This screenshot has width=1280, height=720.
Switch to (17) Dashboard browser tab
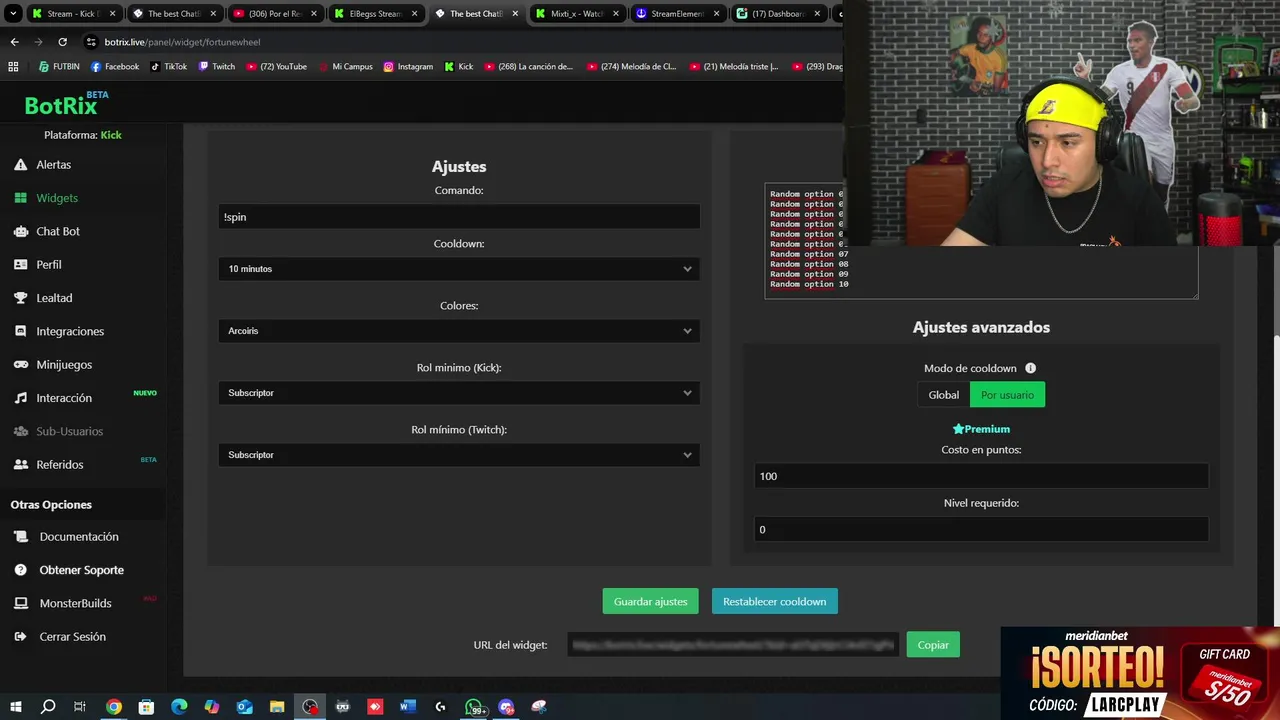pos(779,14)
